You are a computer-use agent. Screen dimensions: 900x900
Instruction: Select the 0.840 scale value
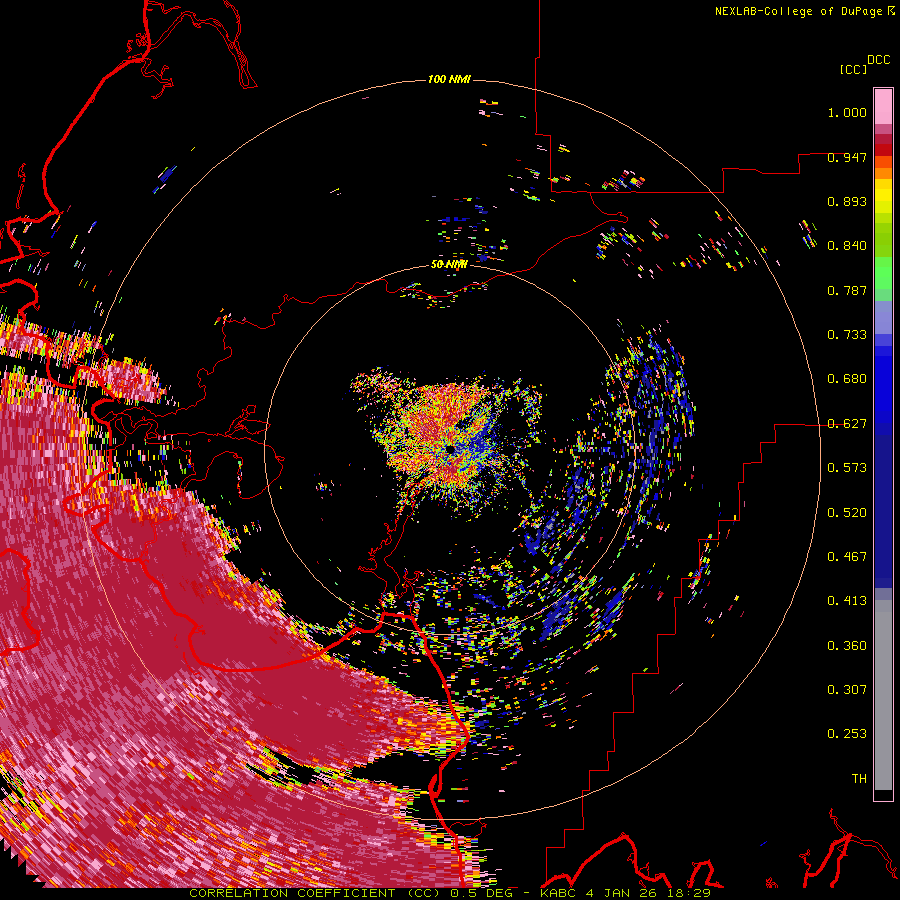[847, 246]
